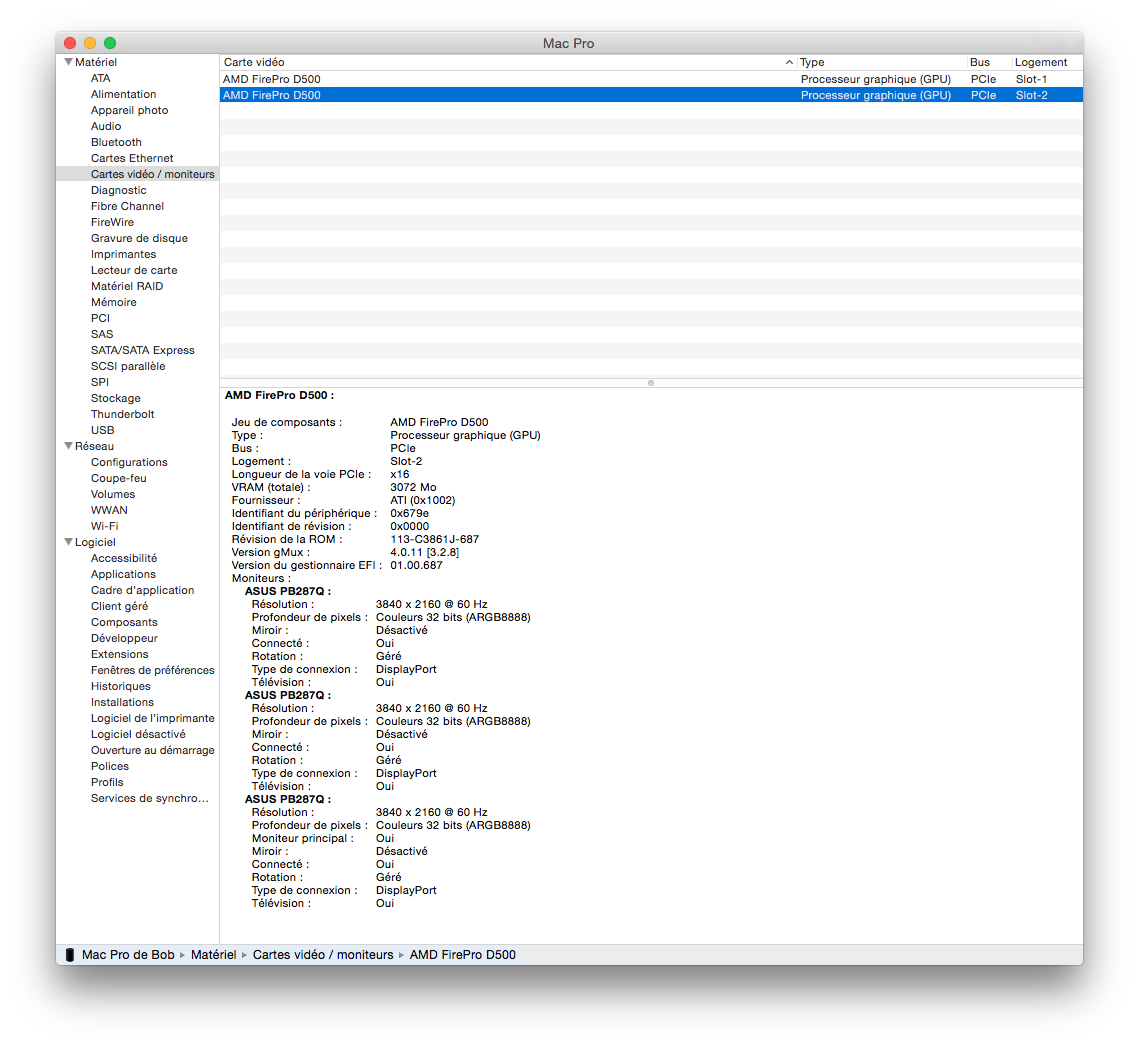Select Coupe-feu in the sidebar

pyautogui.click(x=118, y=478)
